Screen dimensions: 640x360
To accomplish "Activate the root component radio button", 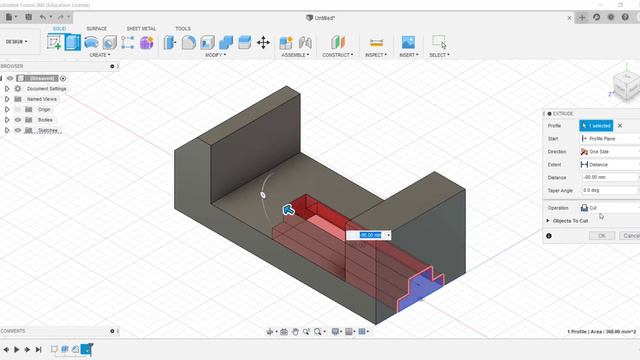I will click(x=63, y=78).
